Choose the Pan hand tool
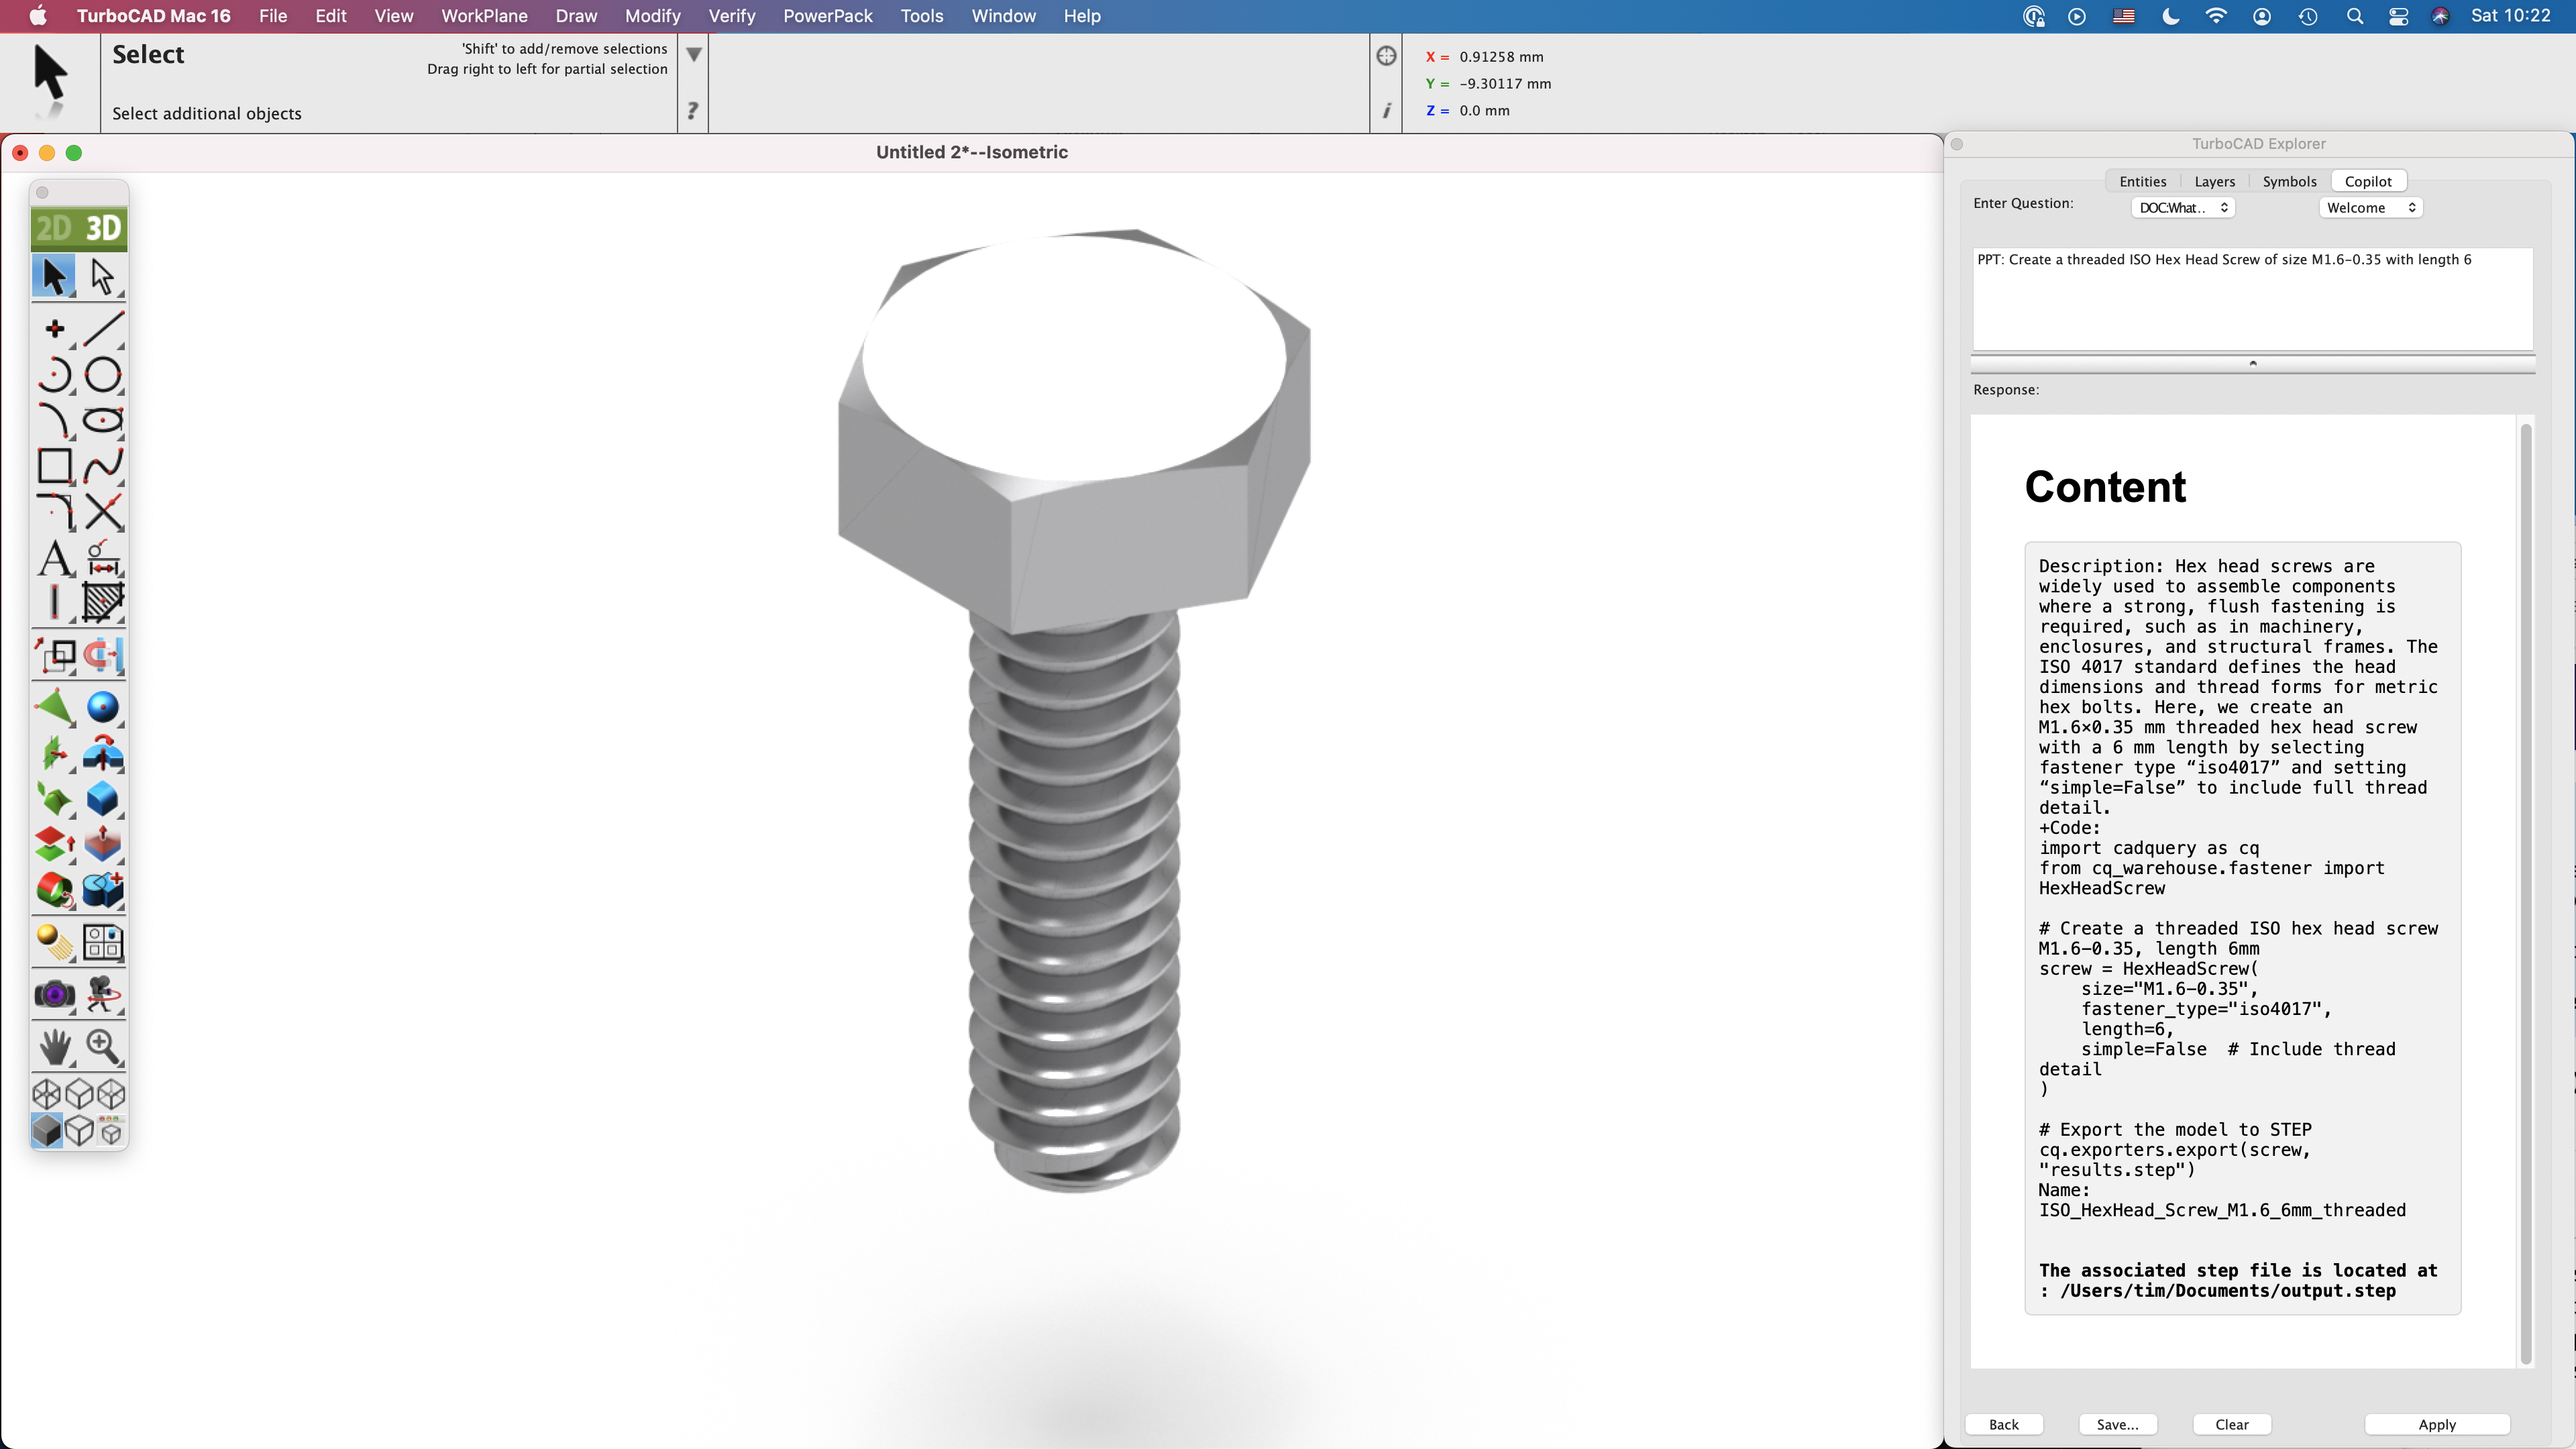 click(55, 1047)
